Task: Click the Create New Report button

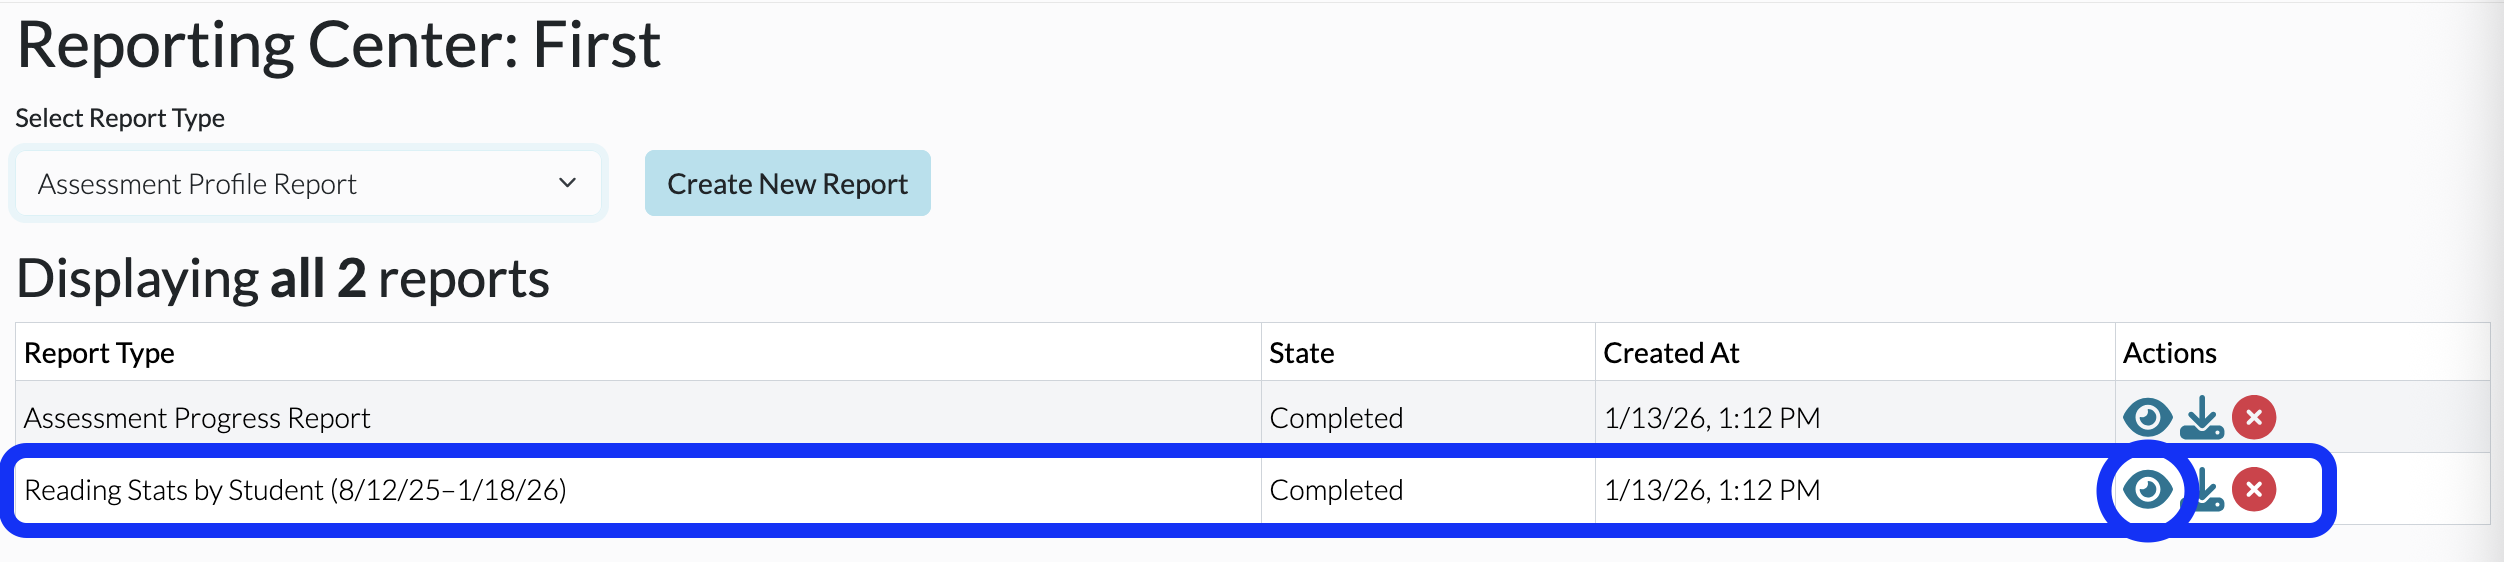Action: tap(788, 183)
